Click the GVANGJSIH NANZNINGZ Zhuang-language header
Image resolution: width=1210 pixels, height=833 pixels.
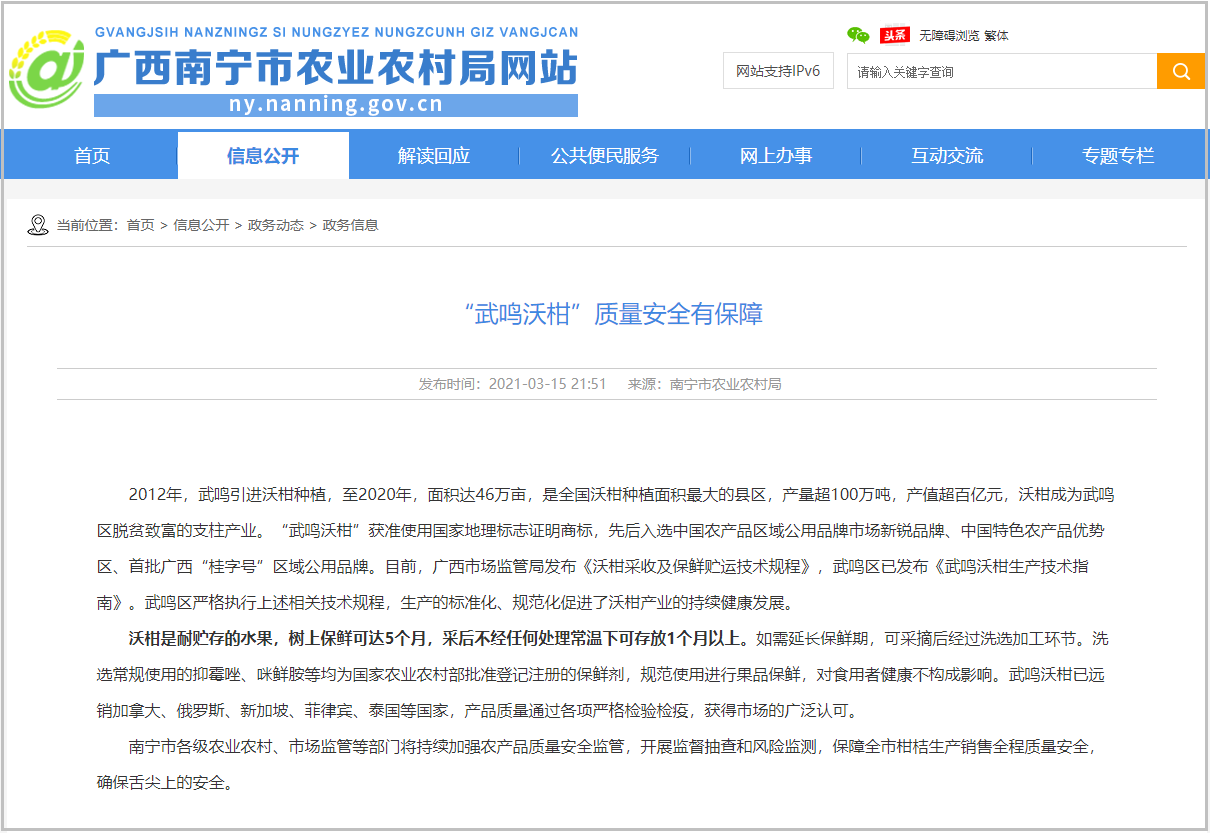point(337,31)
